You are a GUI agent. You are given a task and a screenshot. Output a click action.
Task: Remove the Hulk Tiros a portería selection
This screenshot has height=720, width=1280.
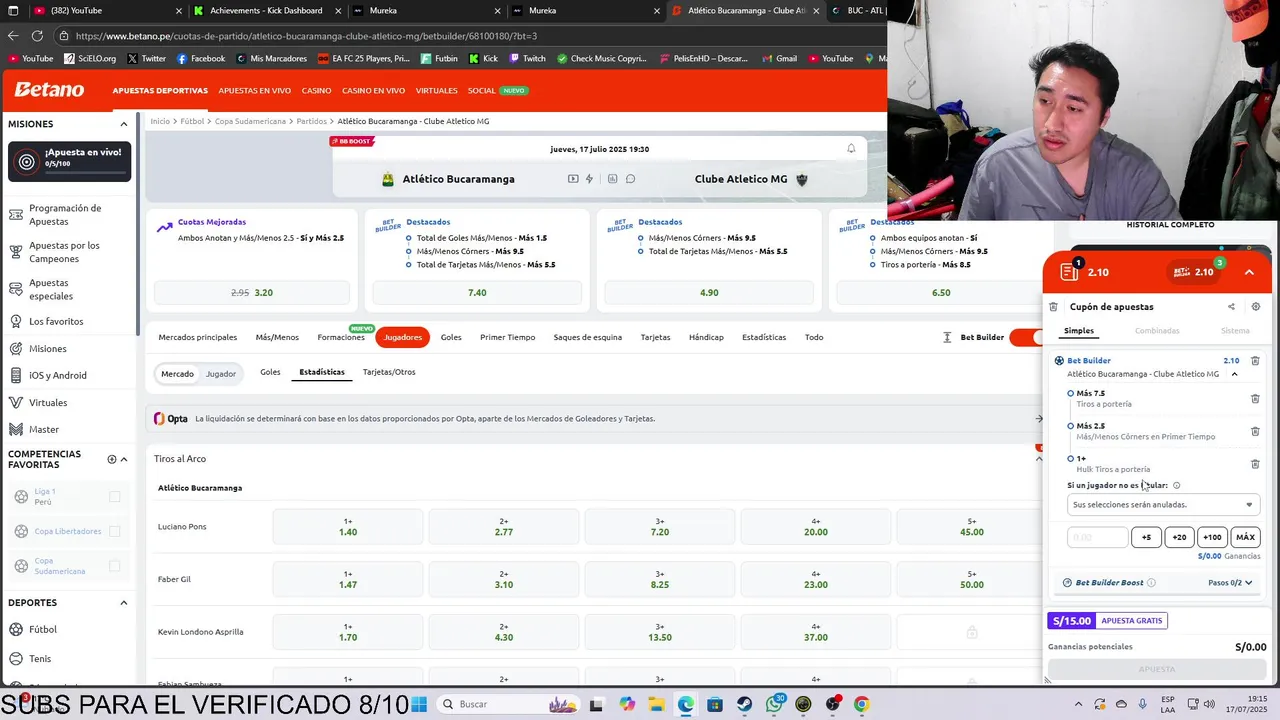[x=1255, y=464]
